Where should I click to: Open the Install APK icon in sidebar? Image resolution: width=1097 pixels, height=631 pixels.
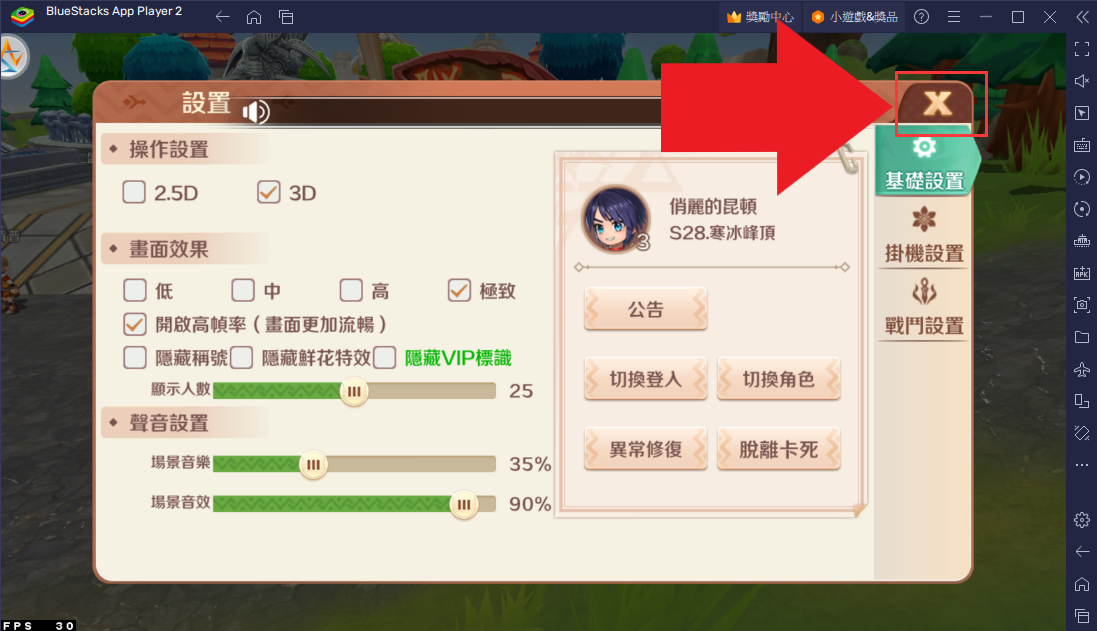coord(1082,273)
